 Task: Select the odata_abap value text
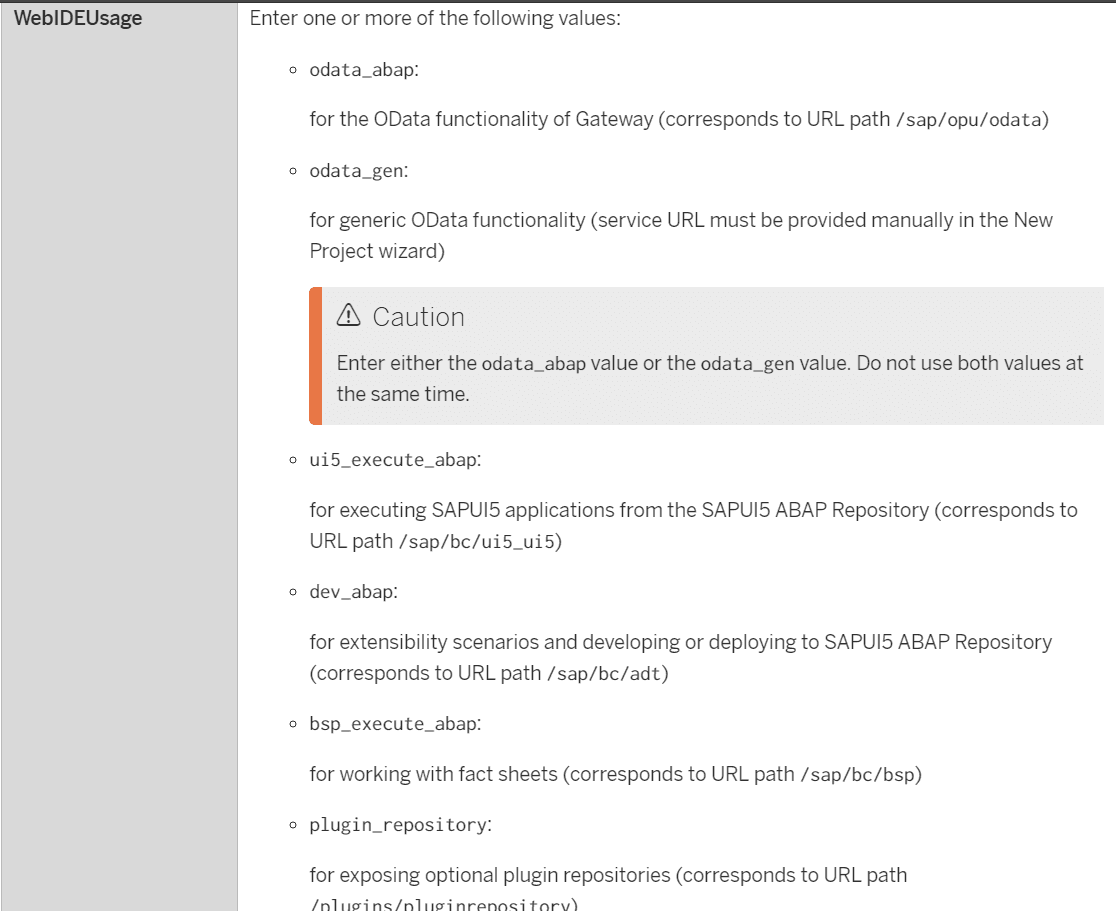[x=362, y=70]
